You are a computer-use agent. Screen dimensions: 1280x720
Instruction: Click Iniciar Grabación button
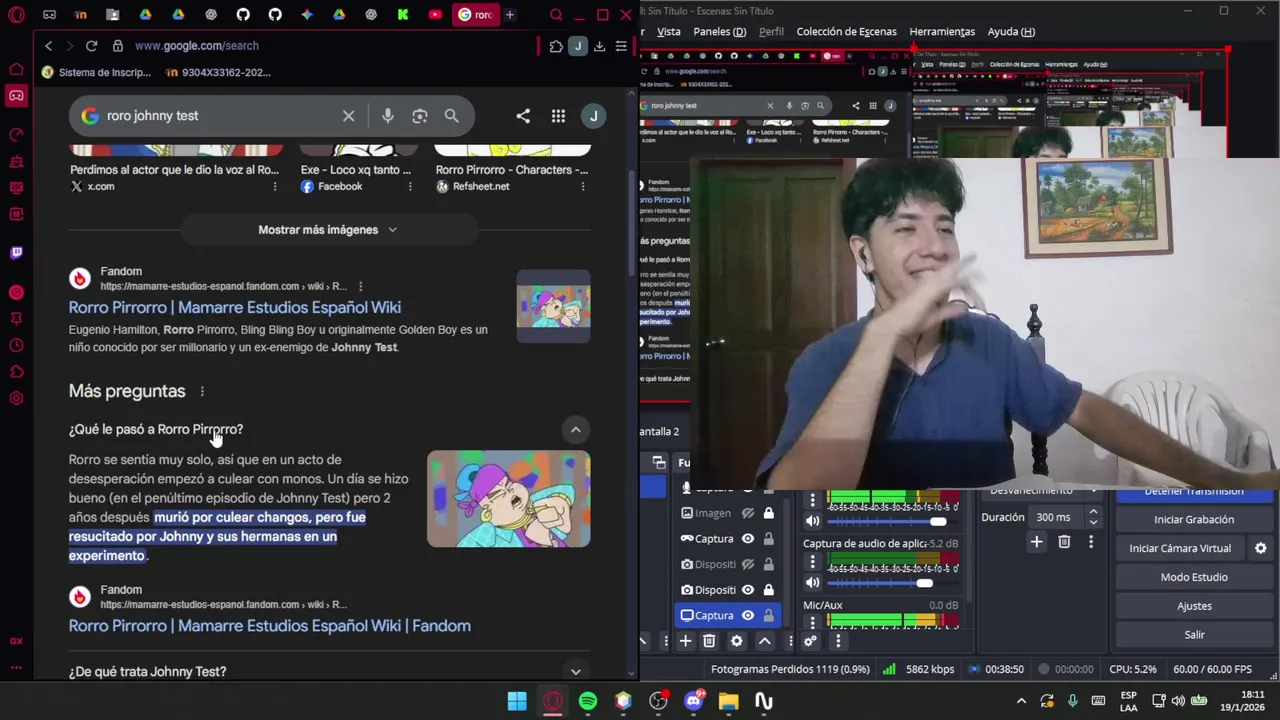(x=1193, y=520)
